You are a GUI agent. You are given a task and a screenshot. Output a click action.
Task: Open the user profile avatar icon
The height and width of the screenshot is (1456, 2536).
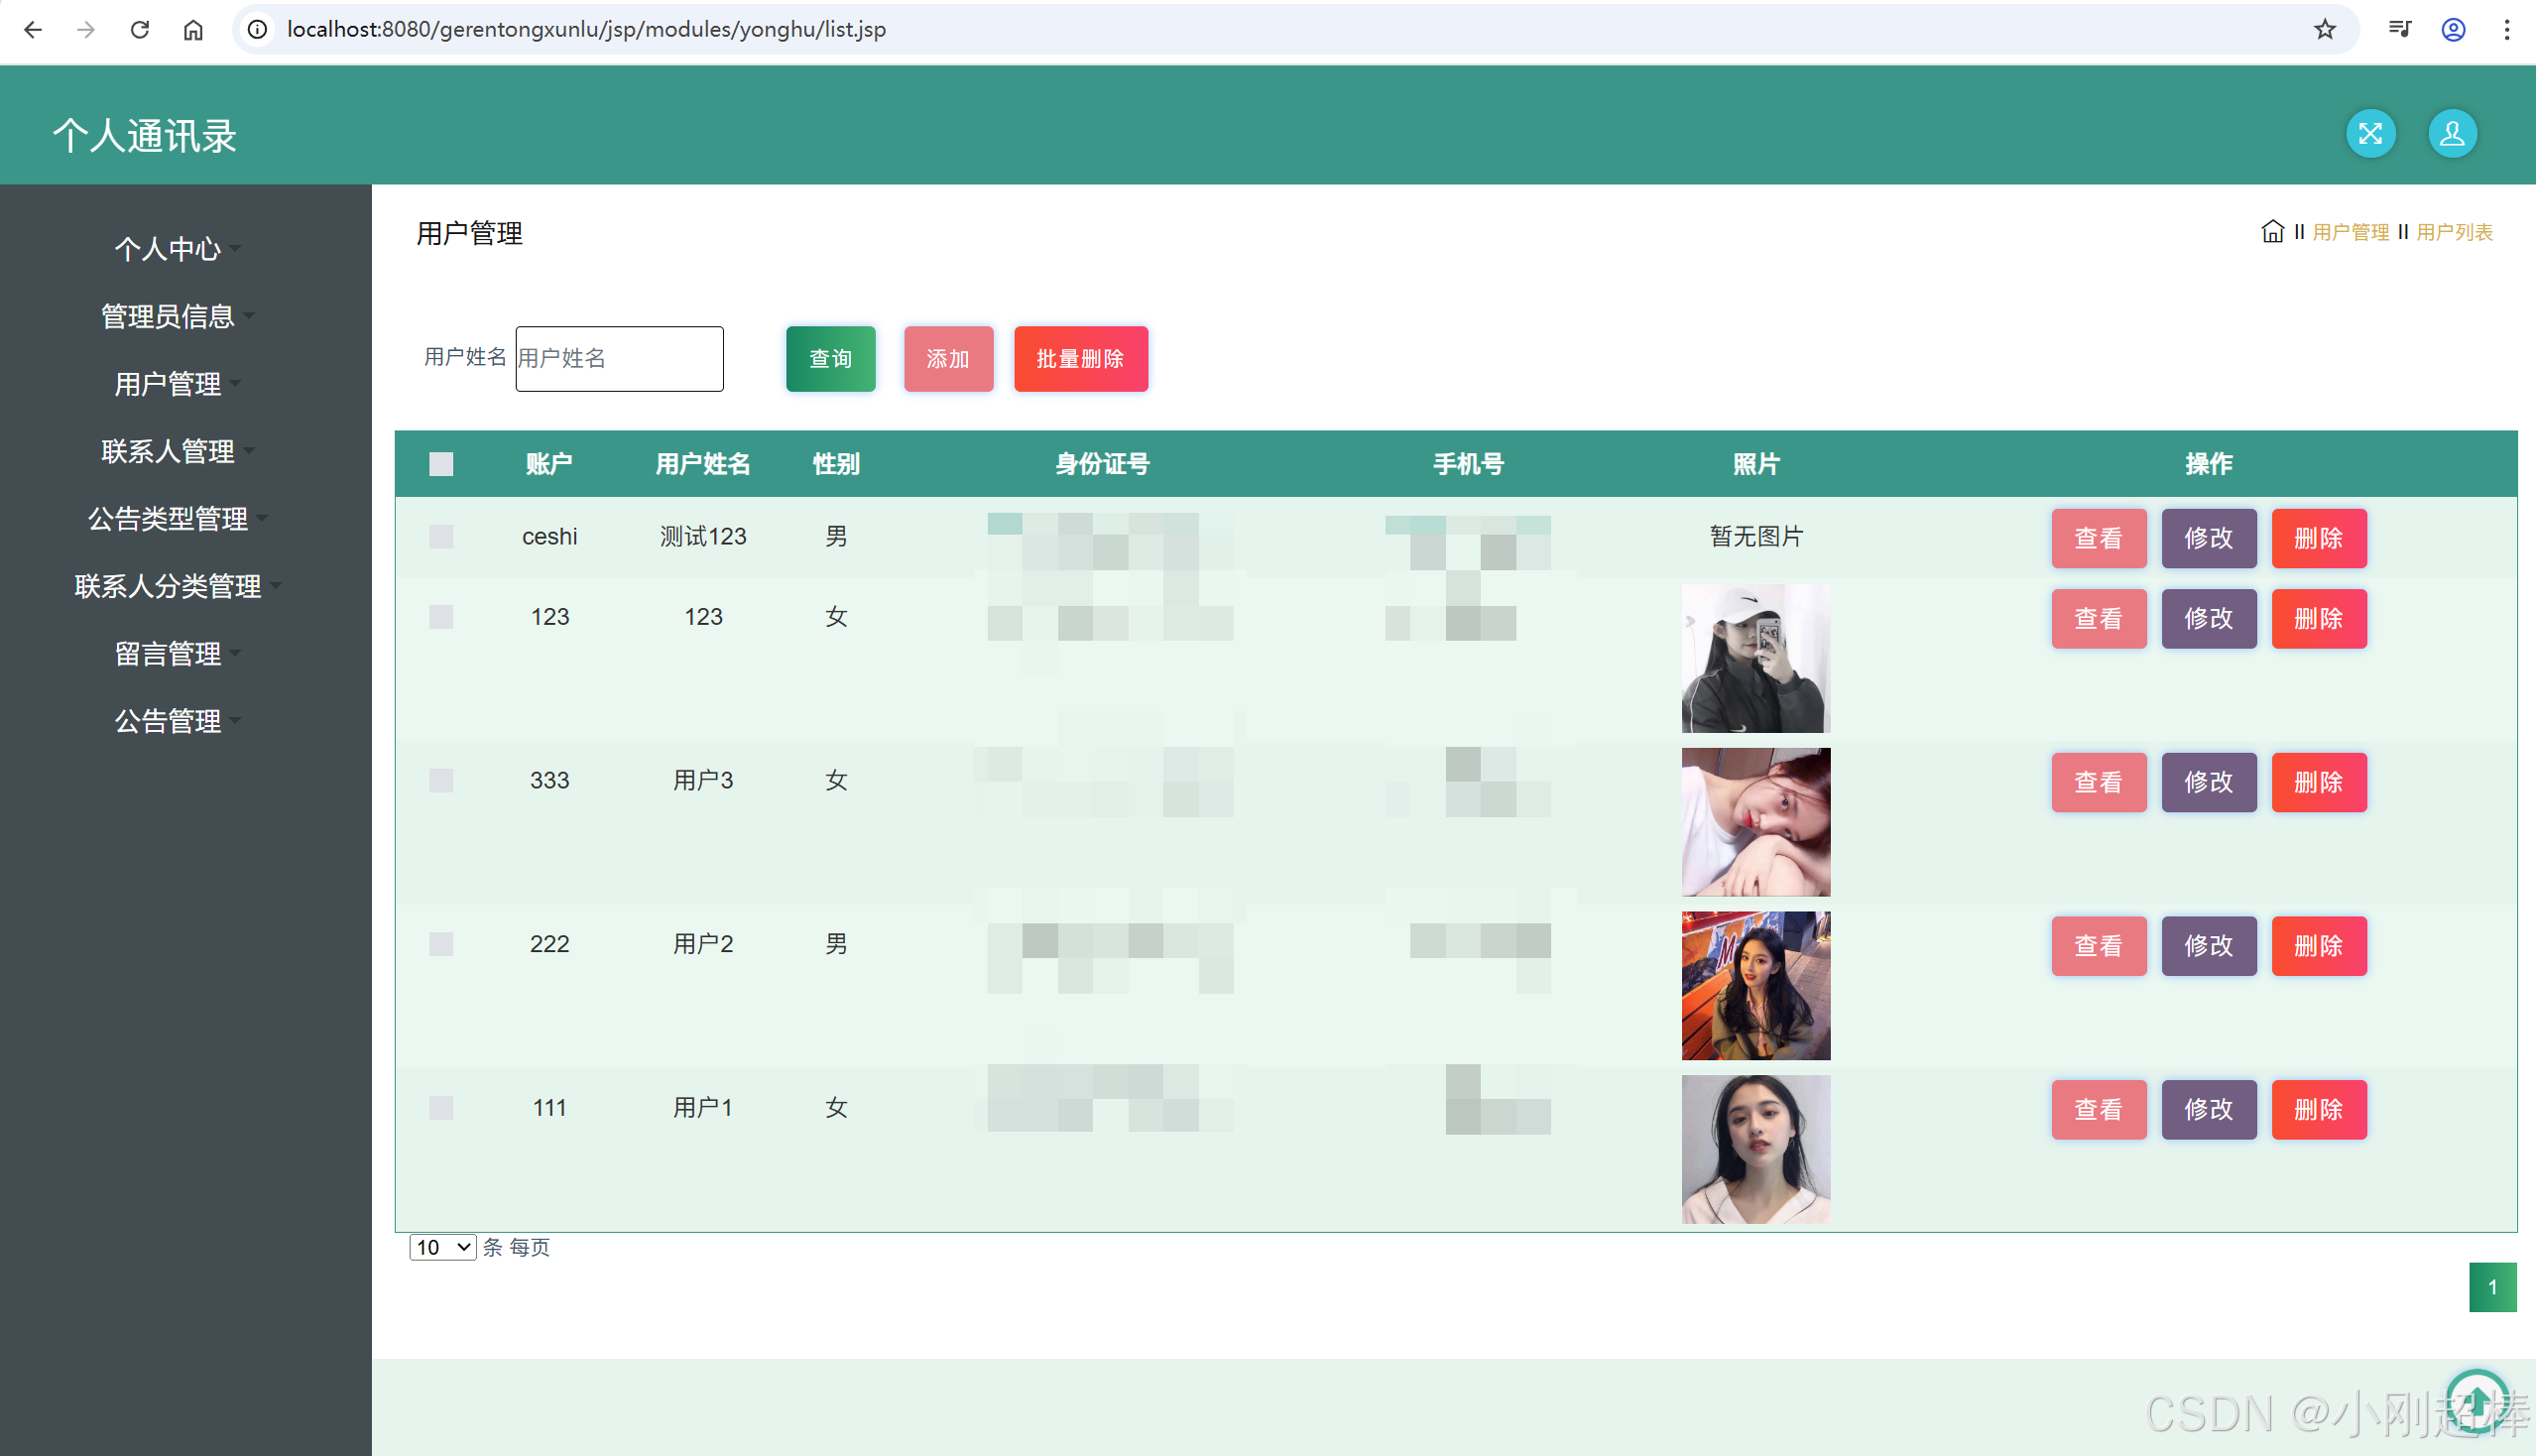(x=2452, y=134)
